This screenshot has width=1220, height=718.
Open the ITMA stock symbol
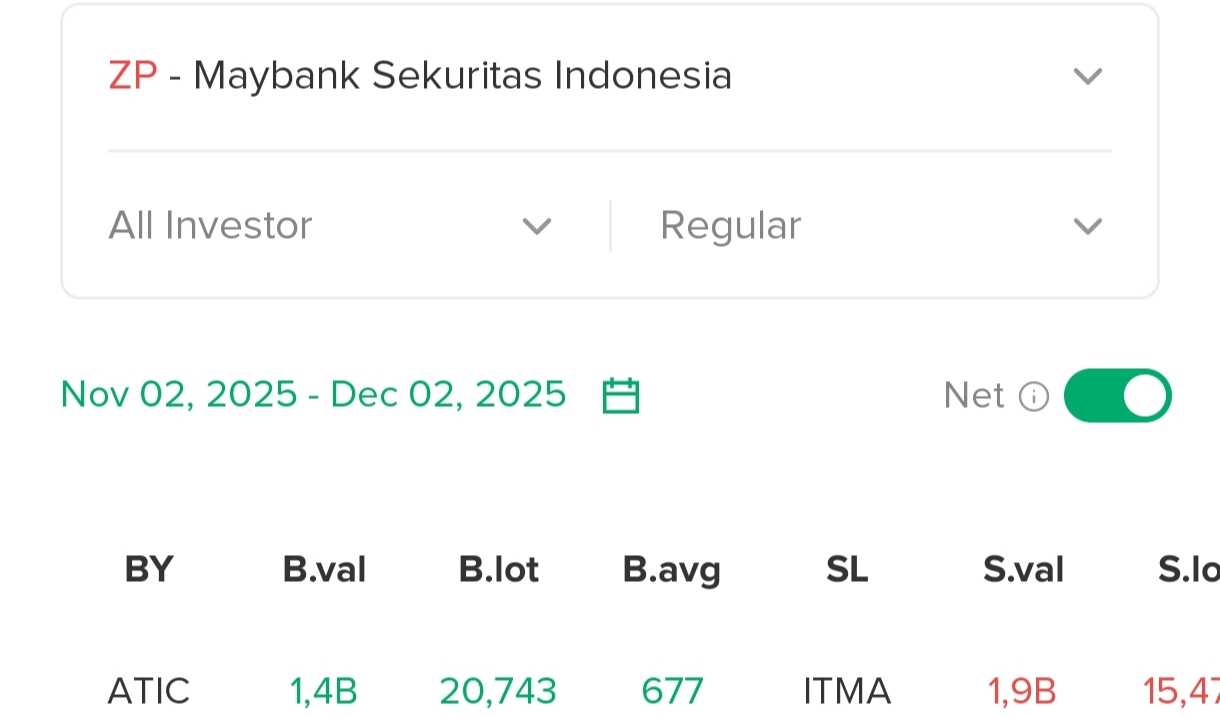pos(846,691)
